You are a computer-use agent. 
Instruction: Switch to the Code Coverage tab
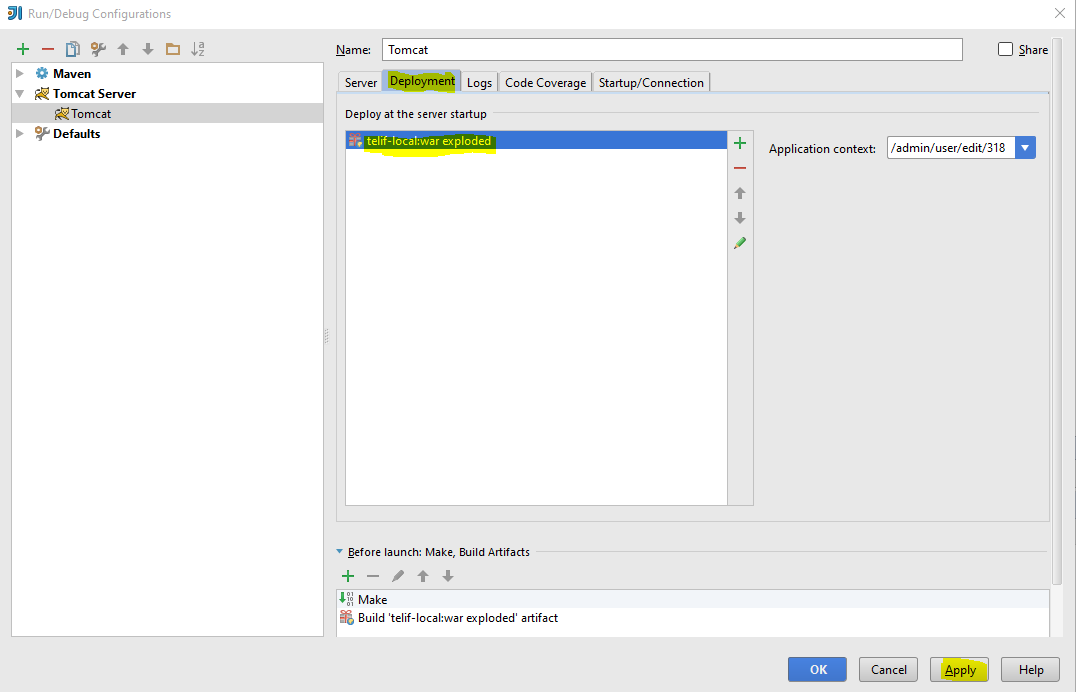546,82
